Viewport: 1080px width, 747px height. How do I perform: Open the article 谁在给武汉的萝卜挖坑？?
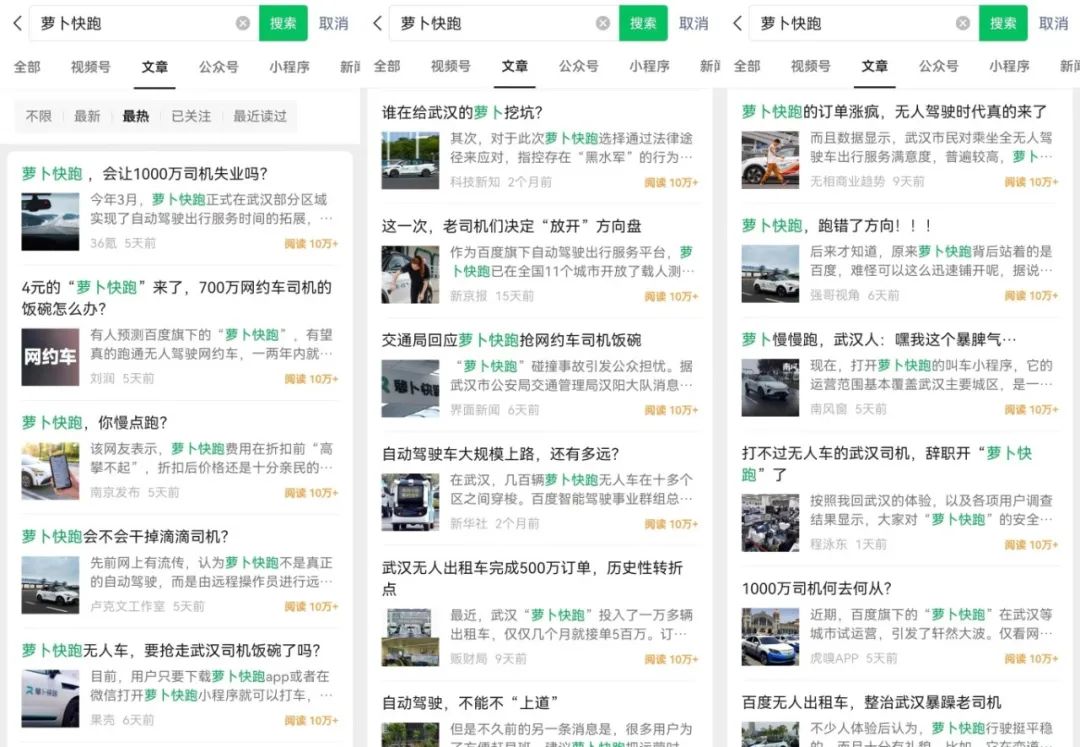coord(462,113)
